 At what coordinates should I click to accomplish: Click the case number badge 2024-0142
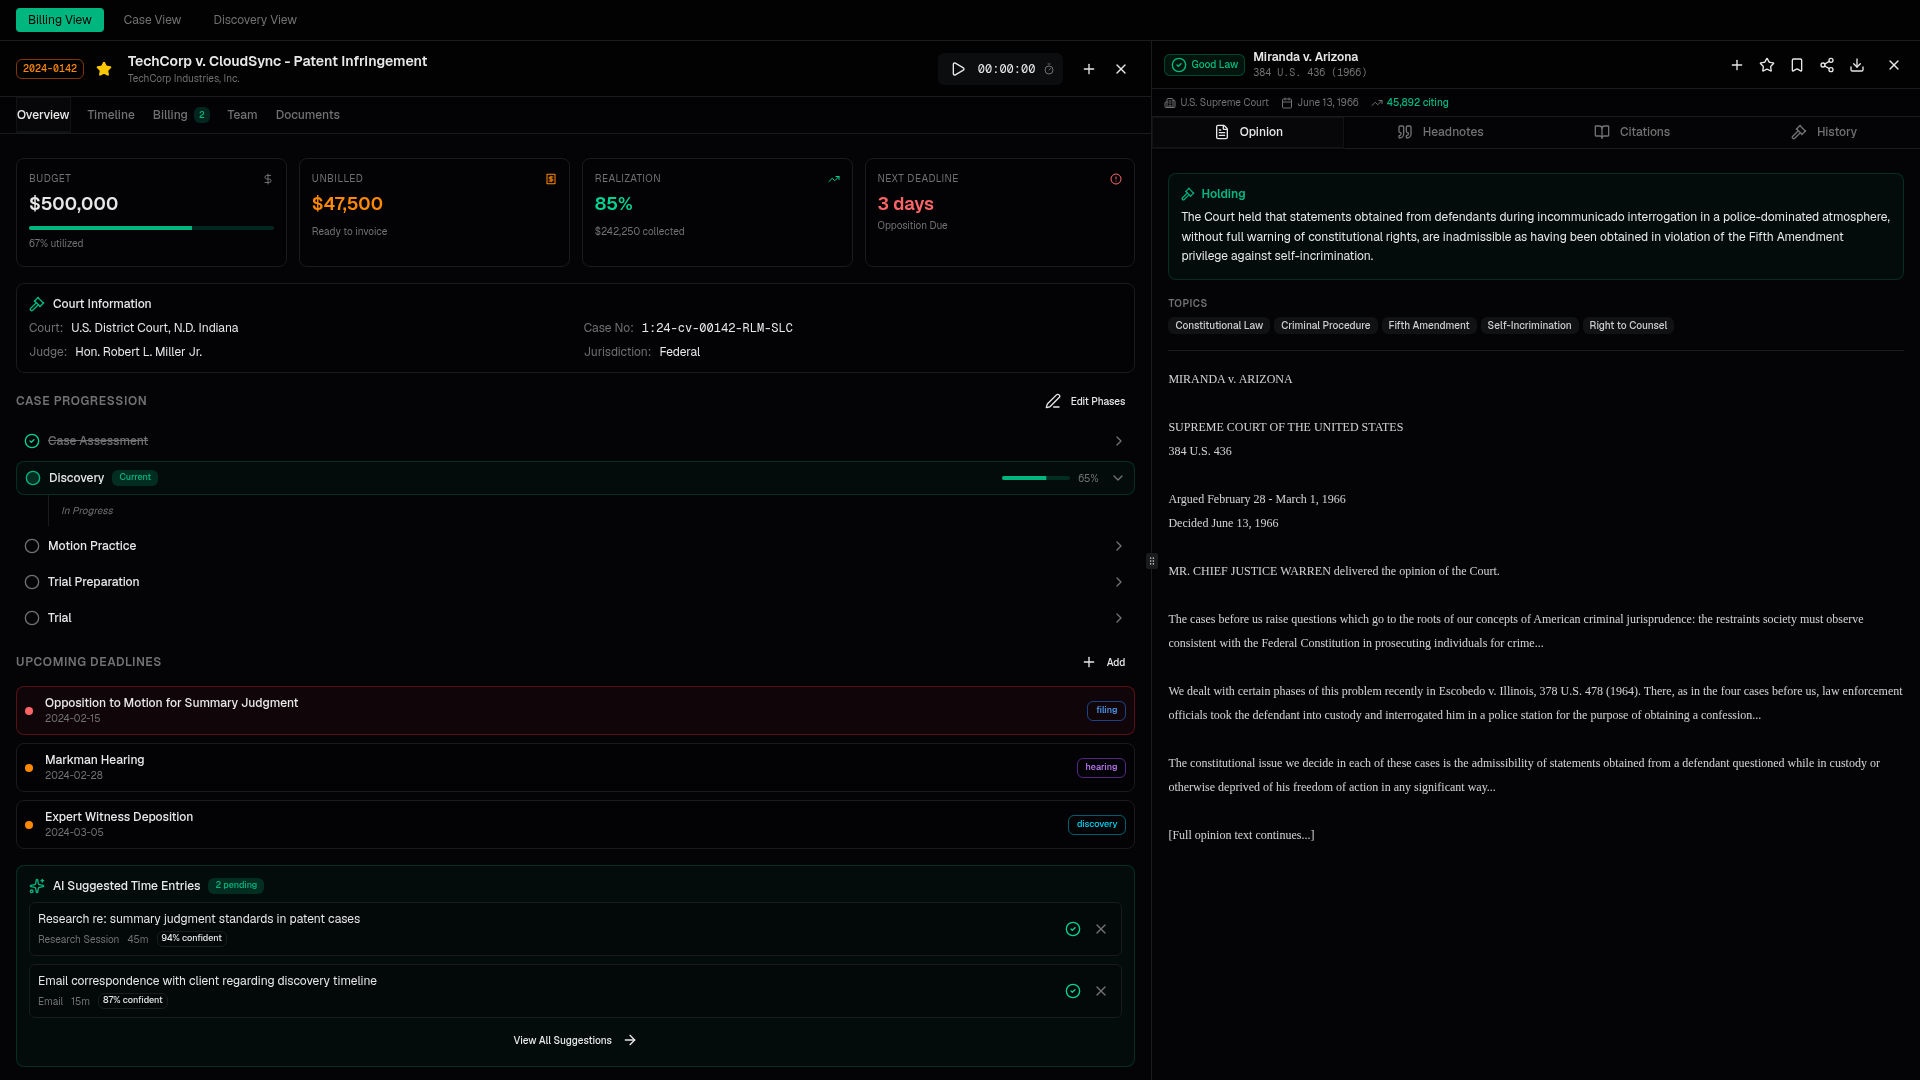tap(50, 69)
